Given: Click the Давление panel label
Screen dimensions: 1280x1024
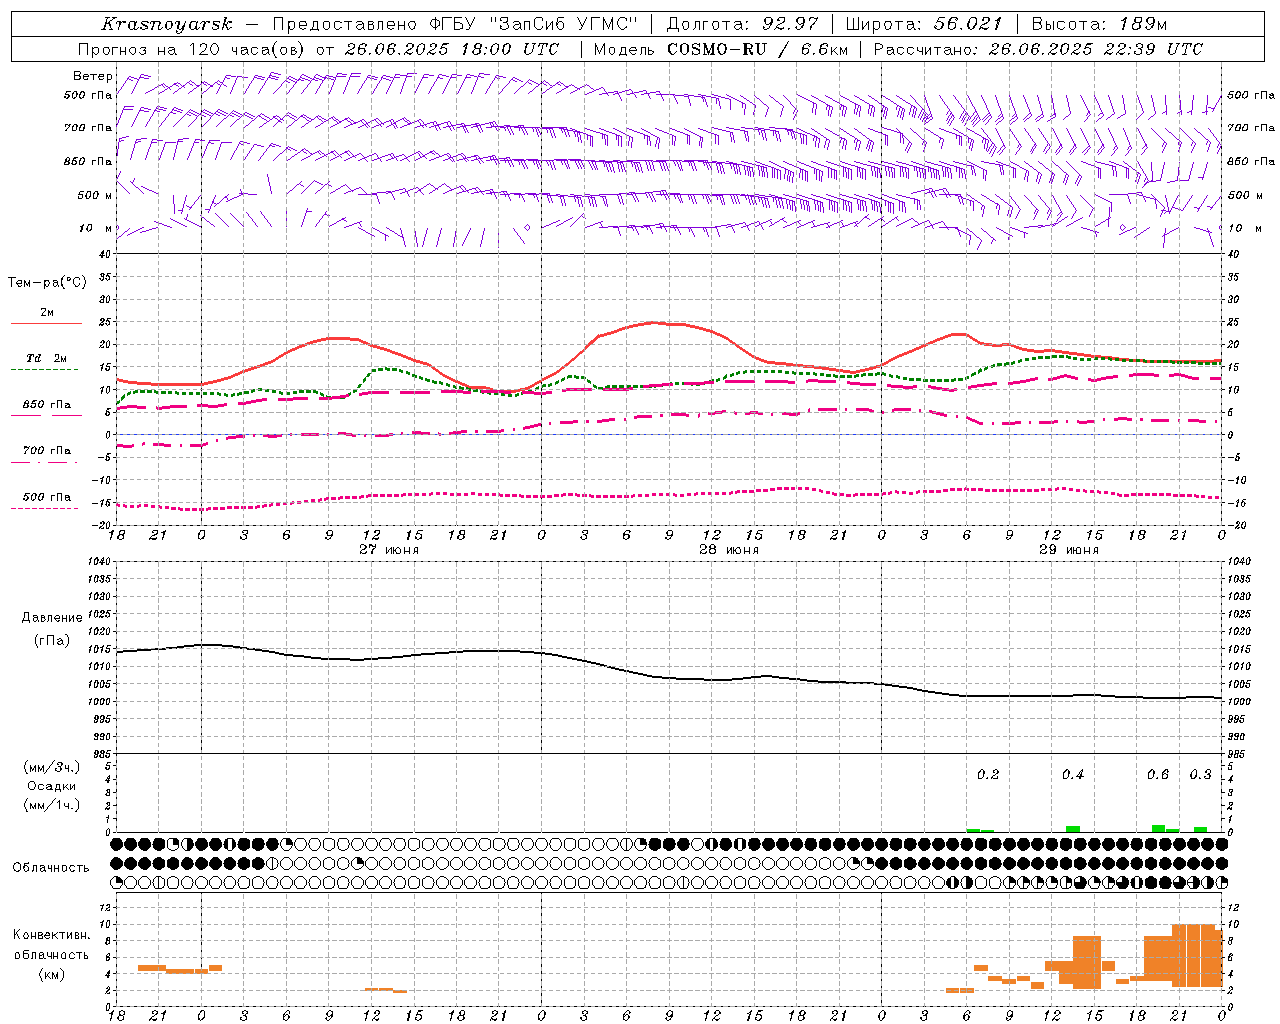Looking at the screenshot, I should click(x=52, y=618).
